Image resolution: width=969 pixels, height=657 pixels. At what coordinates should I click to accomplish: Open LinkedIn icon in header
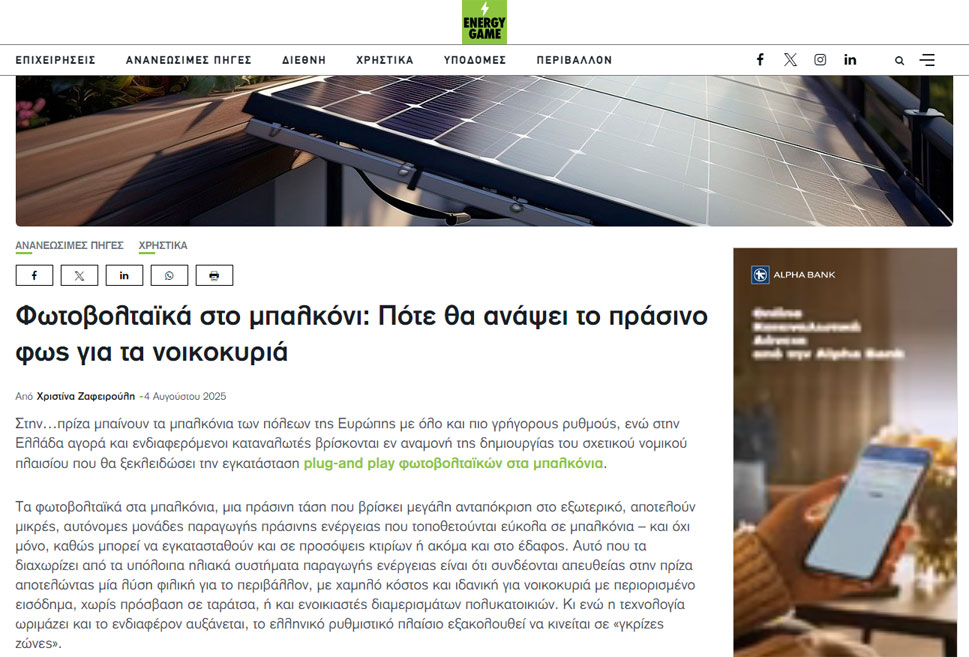coord(850,59)
